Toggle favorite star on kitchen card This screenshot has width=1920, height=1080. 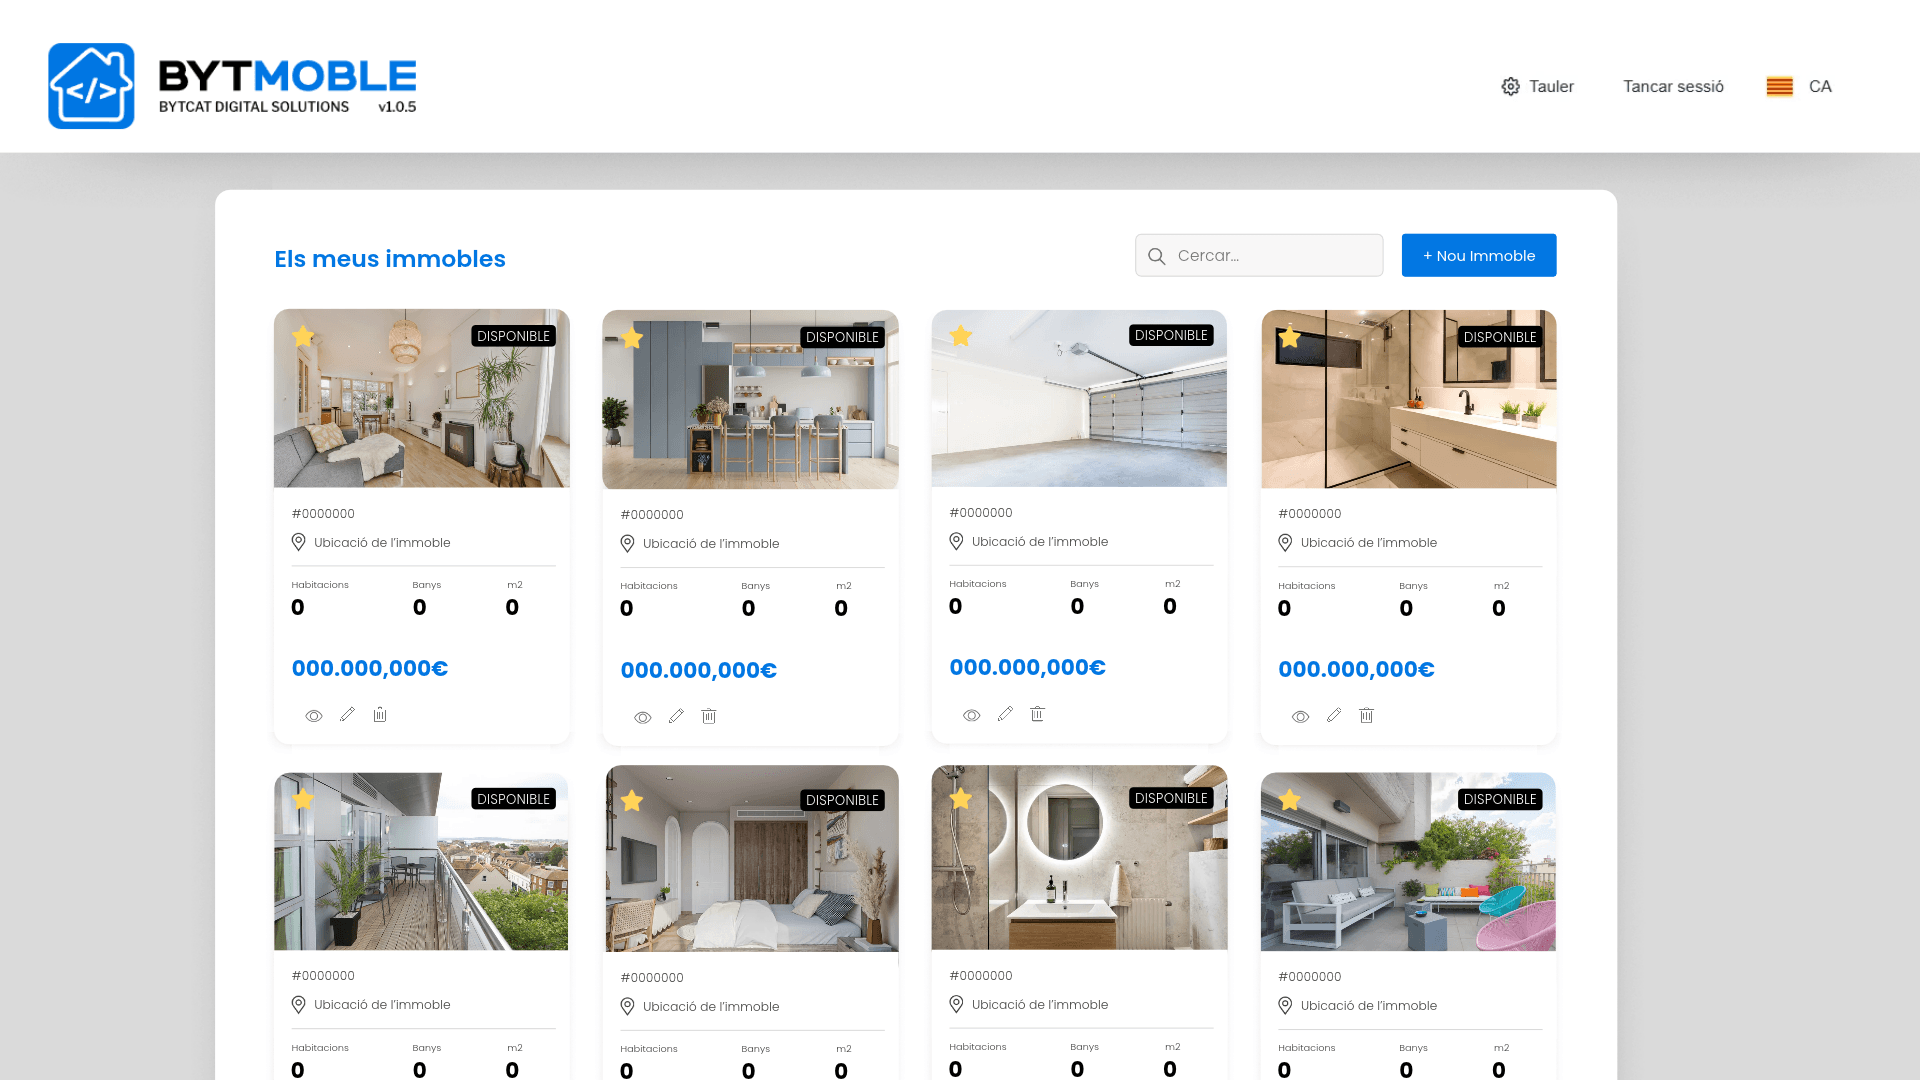(x=632, y=337)
